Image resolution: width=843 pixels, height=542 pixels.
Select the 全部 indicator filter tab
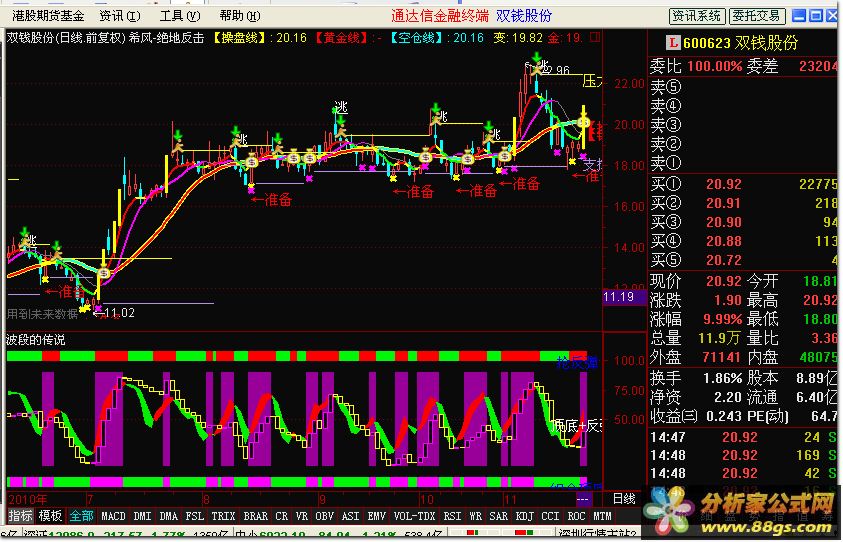(x=81, y=516)
